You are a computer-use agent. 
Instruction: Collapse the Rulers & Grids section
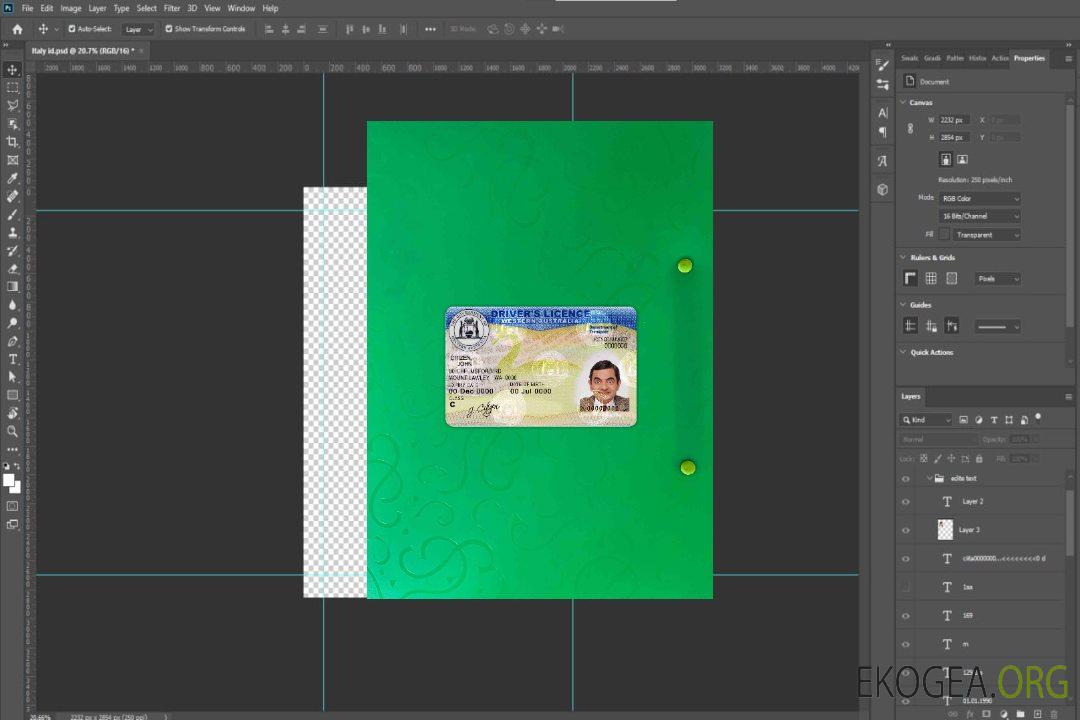[x=903, y=258]
